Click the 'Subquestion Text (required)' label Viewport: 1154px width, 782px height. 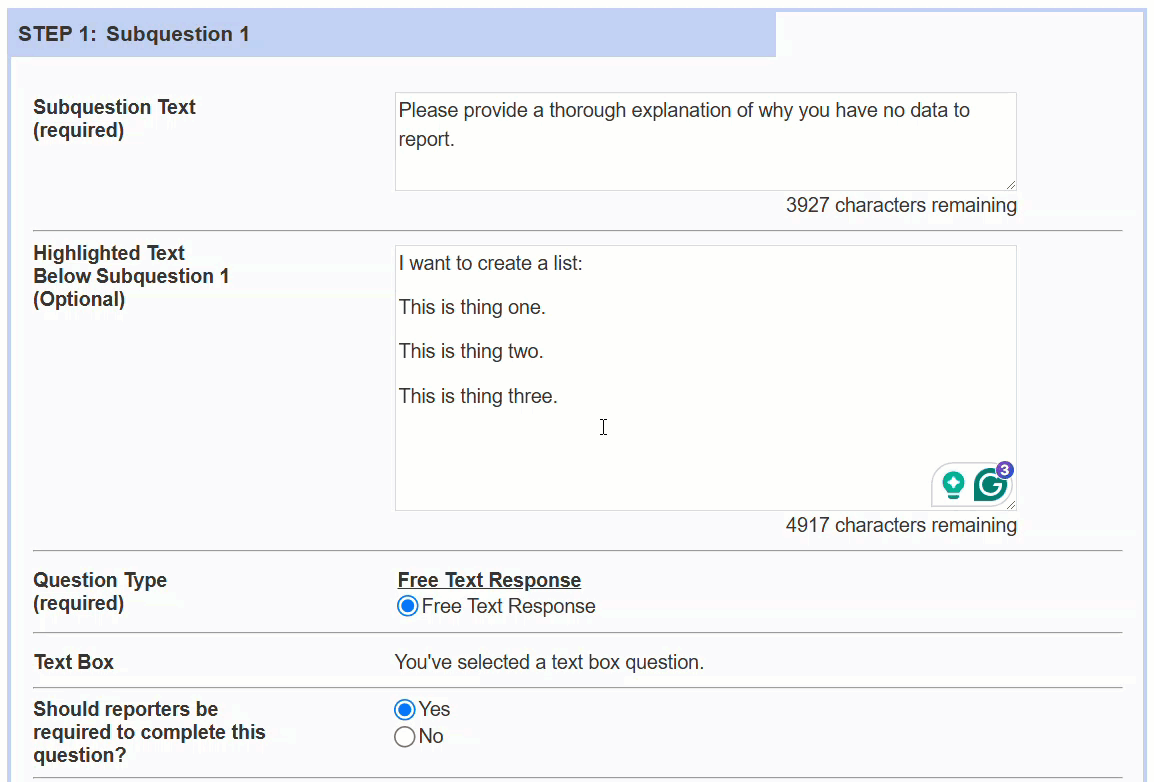pos(114,118)
